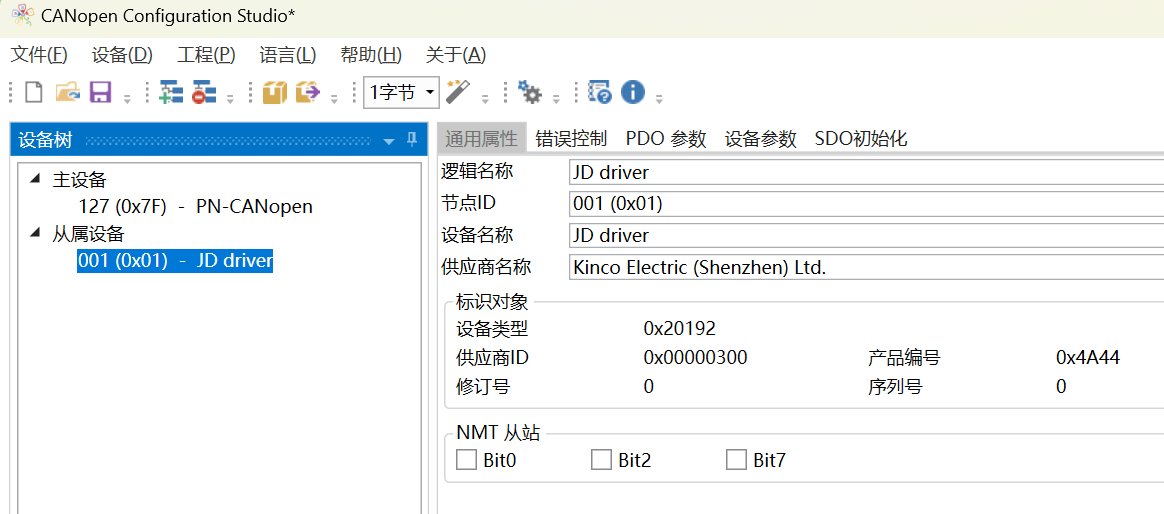Switch to the 通用属性 tab
This screenshot has height=514, width=1164.
pos(481,139)
